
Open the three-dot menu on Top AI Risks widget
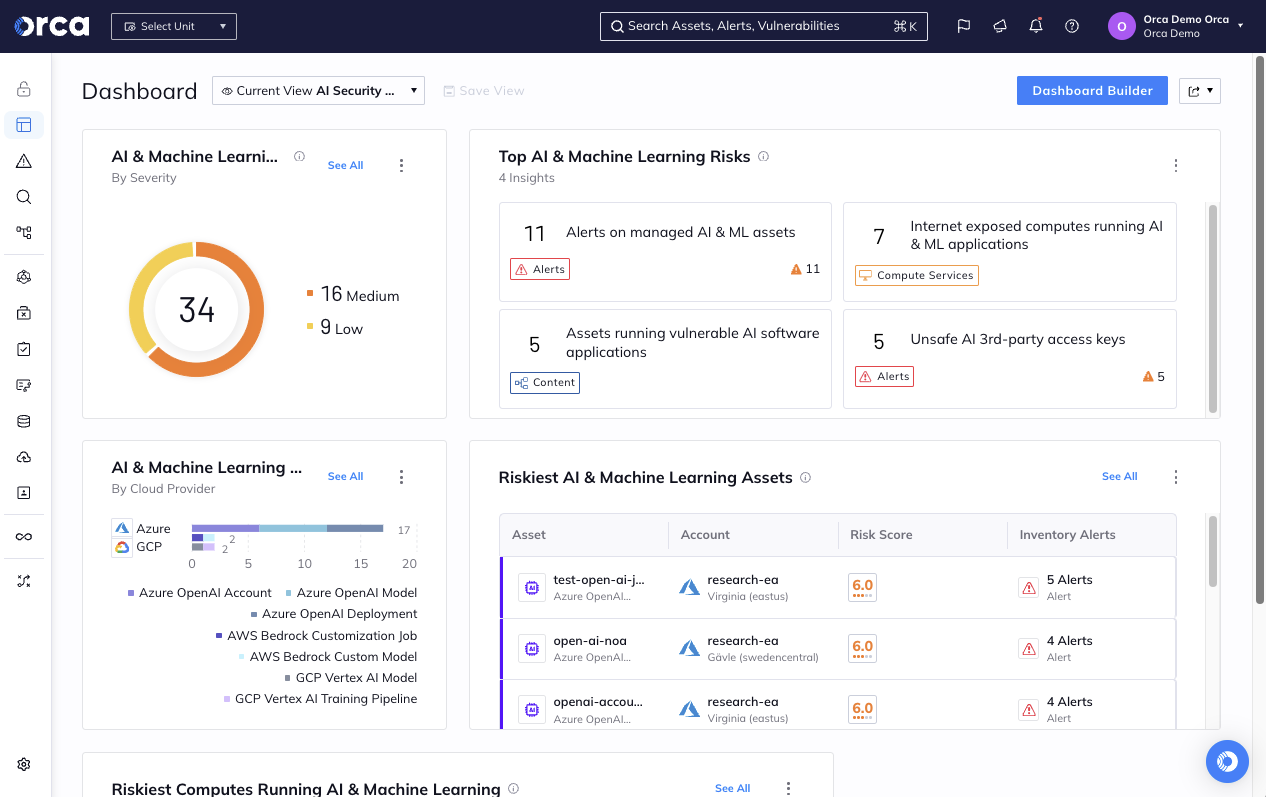(x=1176, y=165)
